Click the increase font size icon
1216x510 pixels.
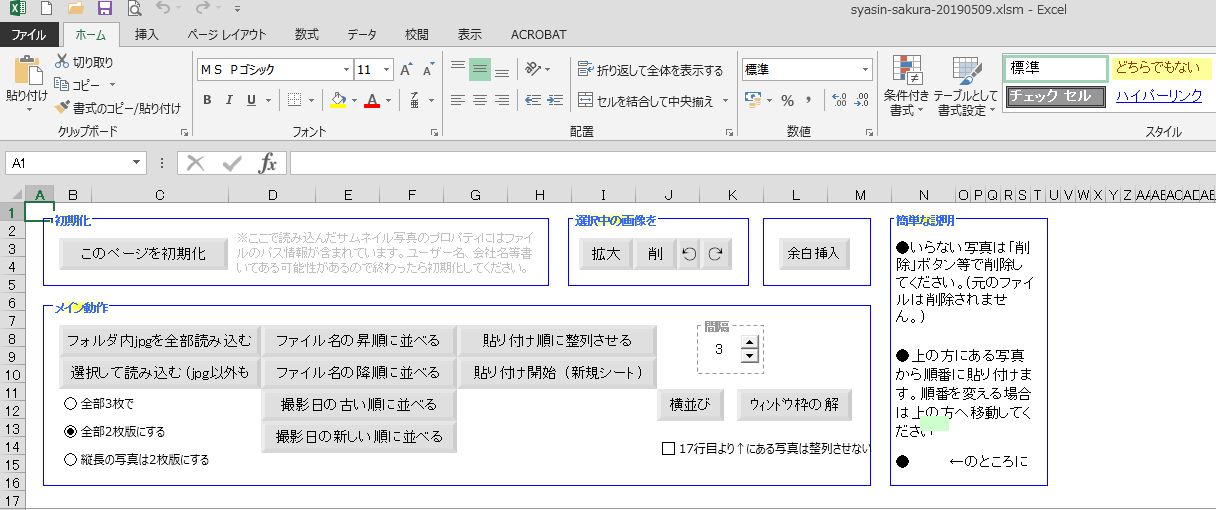pos(406,70)
